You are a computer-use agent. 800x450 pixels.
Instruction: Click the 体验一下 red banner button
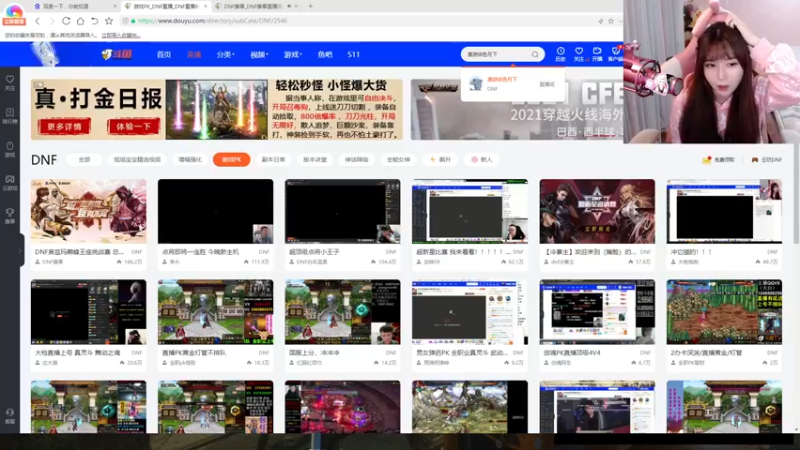(x=133, y=126)
